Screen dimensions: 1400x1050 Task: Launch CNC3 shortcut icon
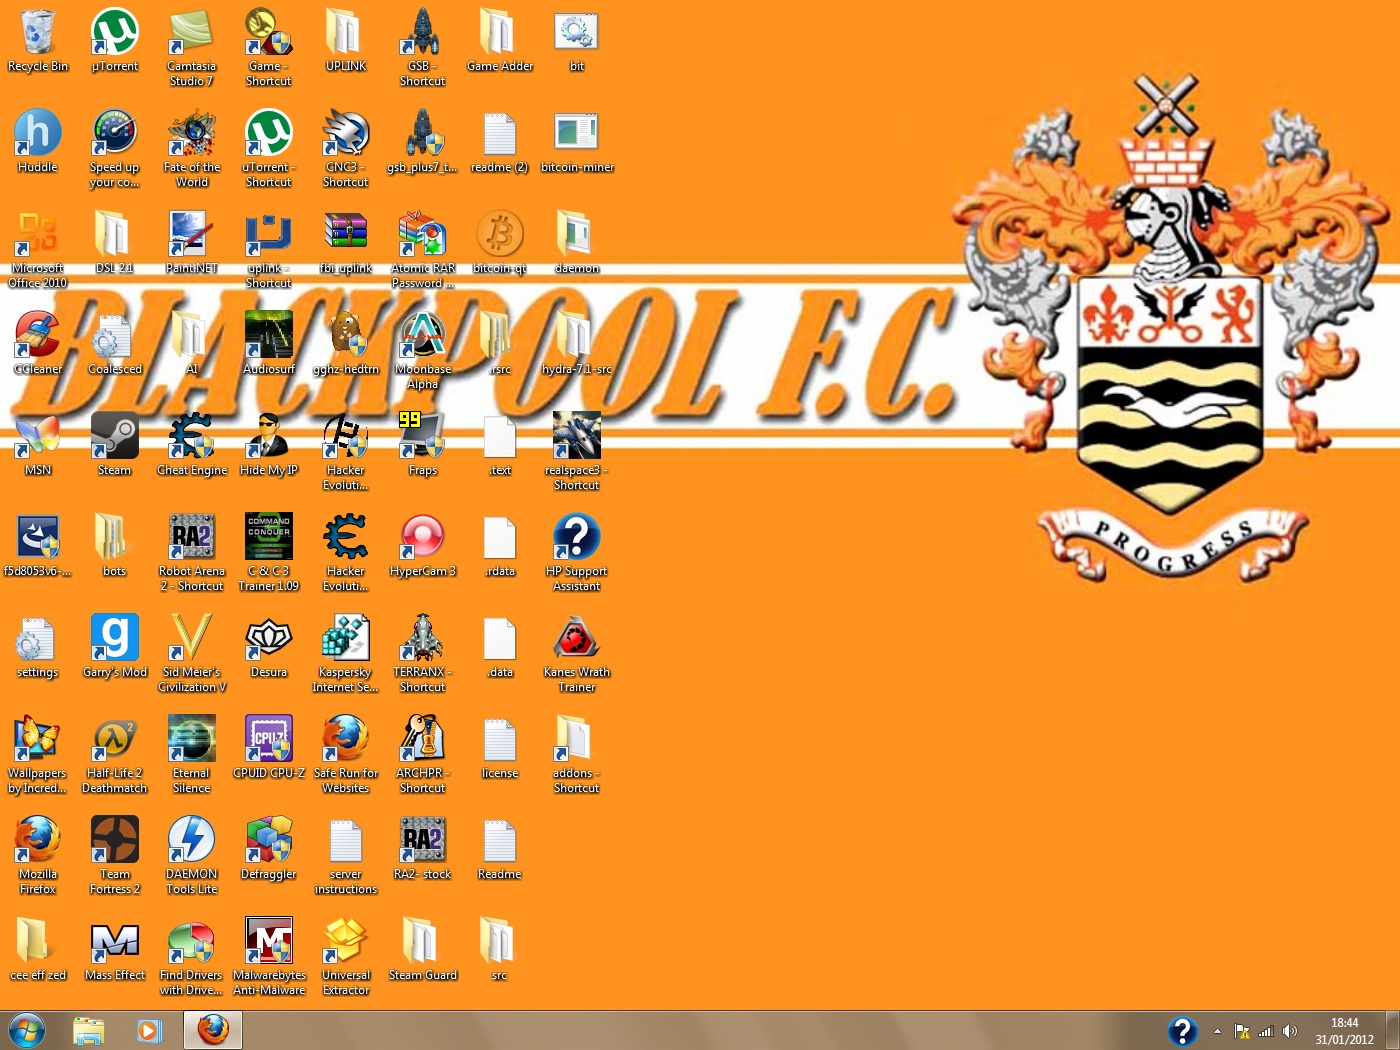(x=346, y=148)
